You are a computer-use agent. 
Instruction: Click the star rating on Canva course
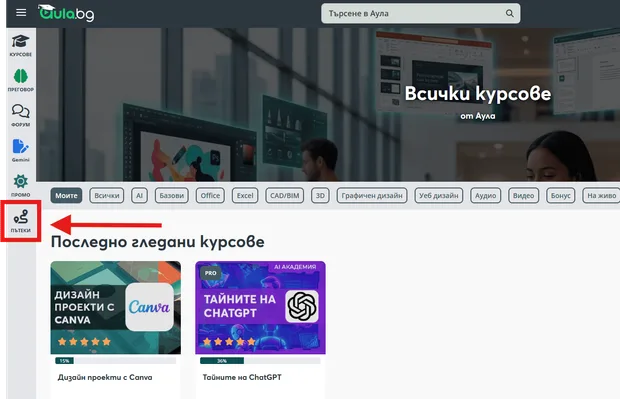point(84,341)
